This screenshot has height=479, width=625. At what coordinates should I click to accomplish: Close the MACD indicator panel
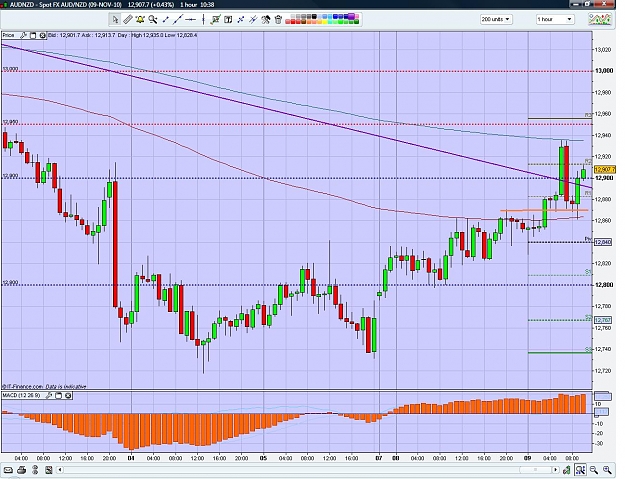click(68, 395)
